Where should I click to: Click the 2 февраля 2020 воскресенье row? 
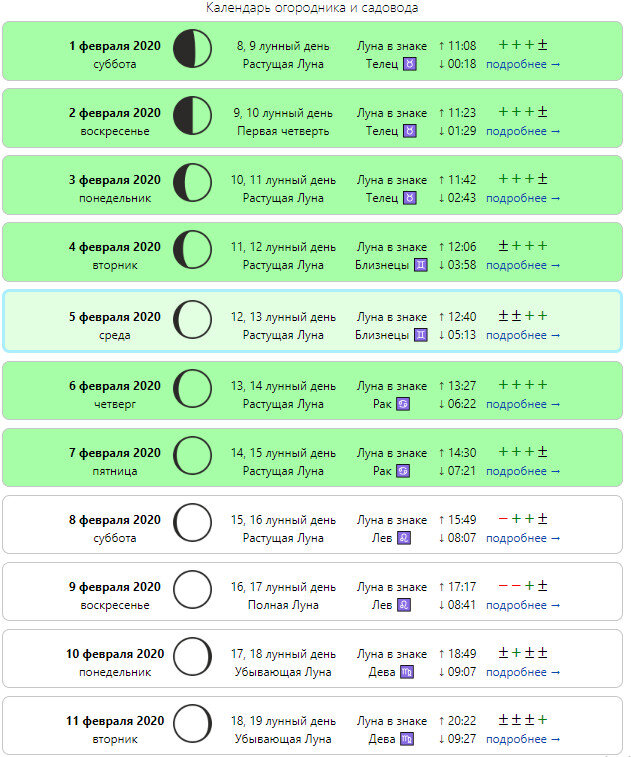(312, 118)
